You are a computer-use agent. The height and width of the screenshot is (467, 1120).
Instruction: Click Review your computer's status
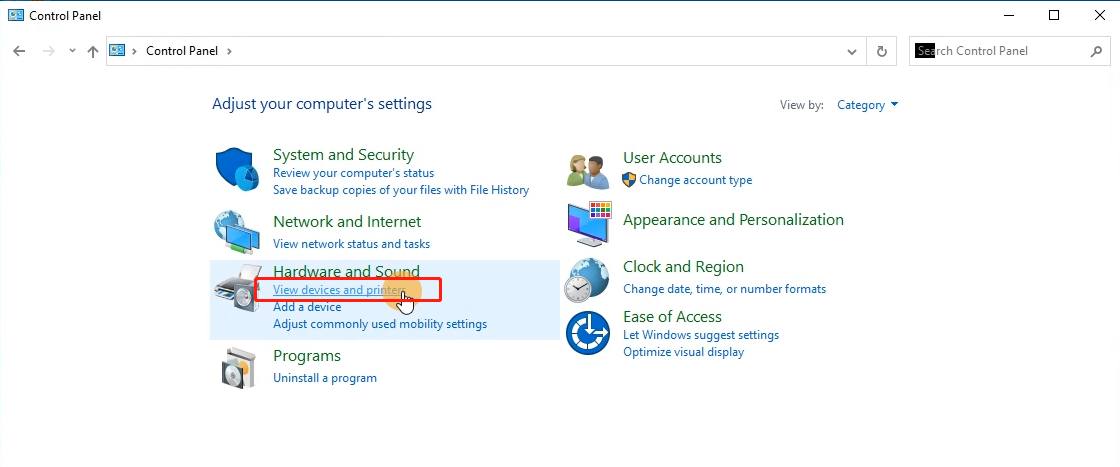(x=354, y=173)
